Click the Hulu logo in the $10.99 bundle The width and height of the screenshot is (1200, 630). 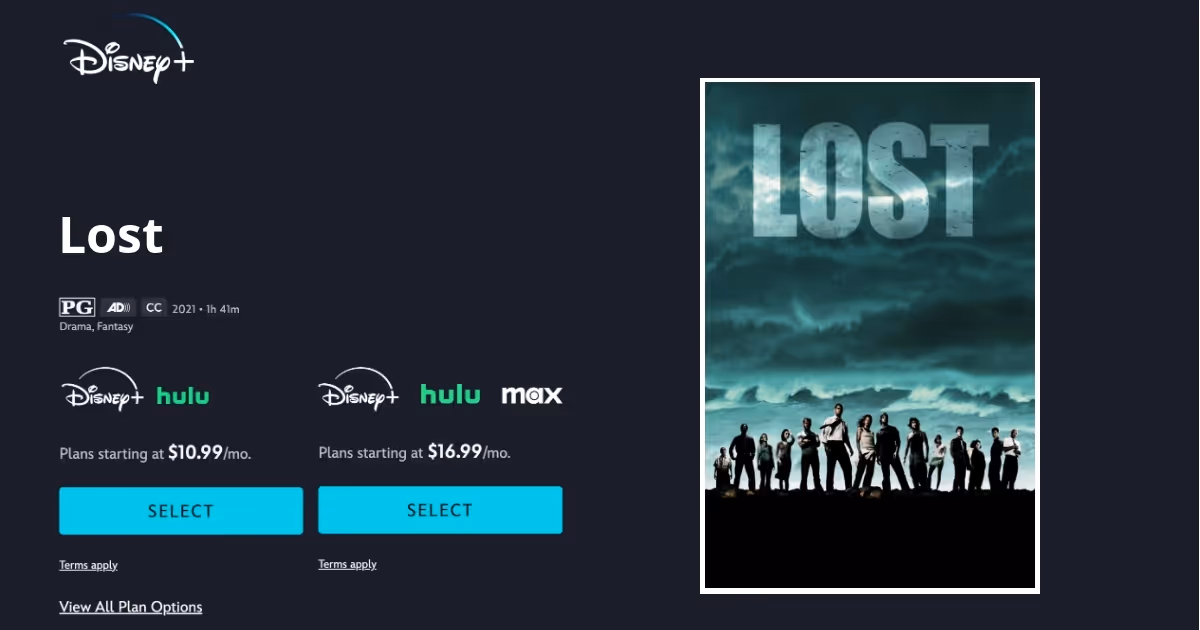point(183,396)
